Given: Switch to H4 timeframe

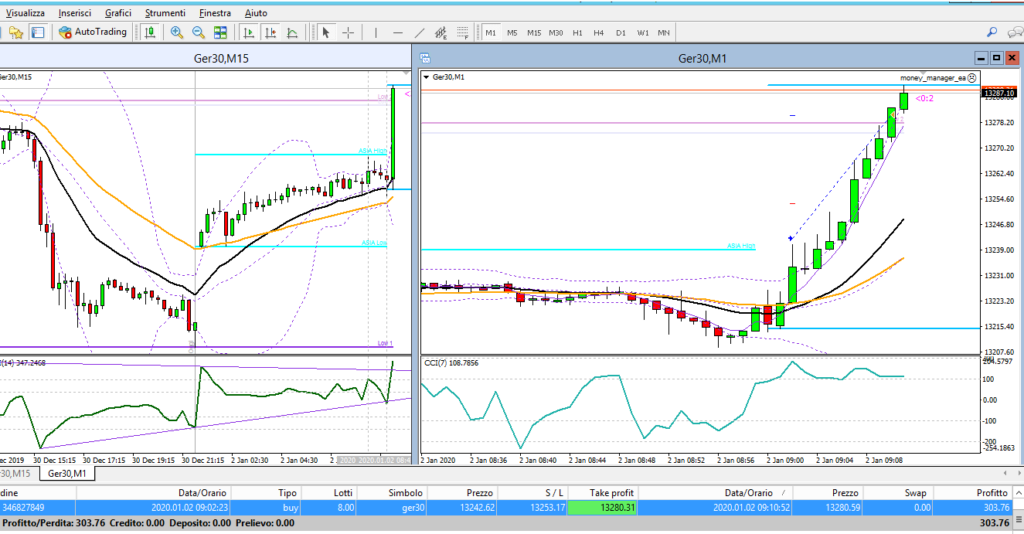Looking at the screenshot, I should pos(599,33).
